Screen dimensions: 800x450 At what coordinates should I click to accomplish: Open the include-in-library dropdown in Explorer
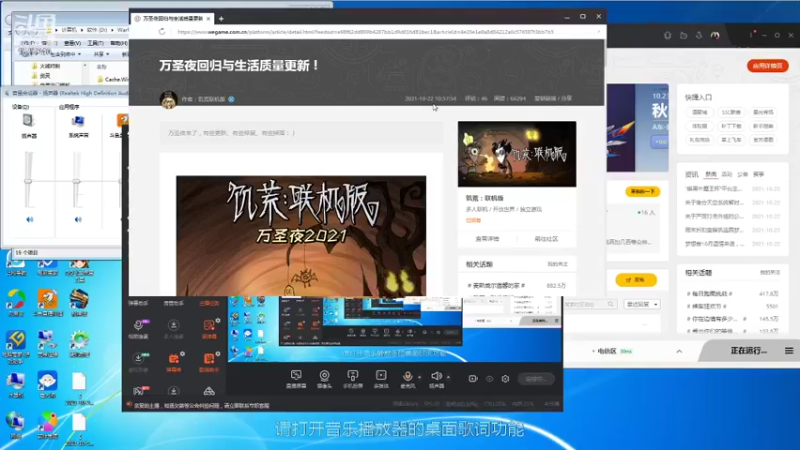click(64, 54)
